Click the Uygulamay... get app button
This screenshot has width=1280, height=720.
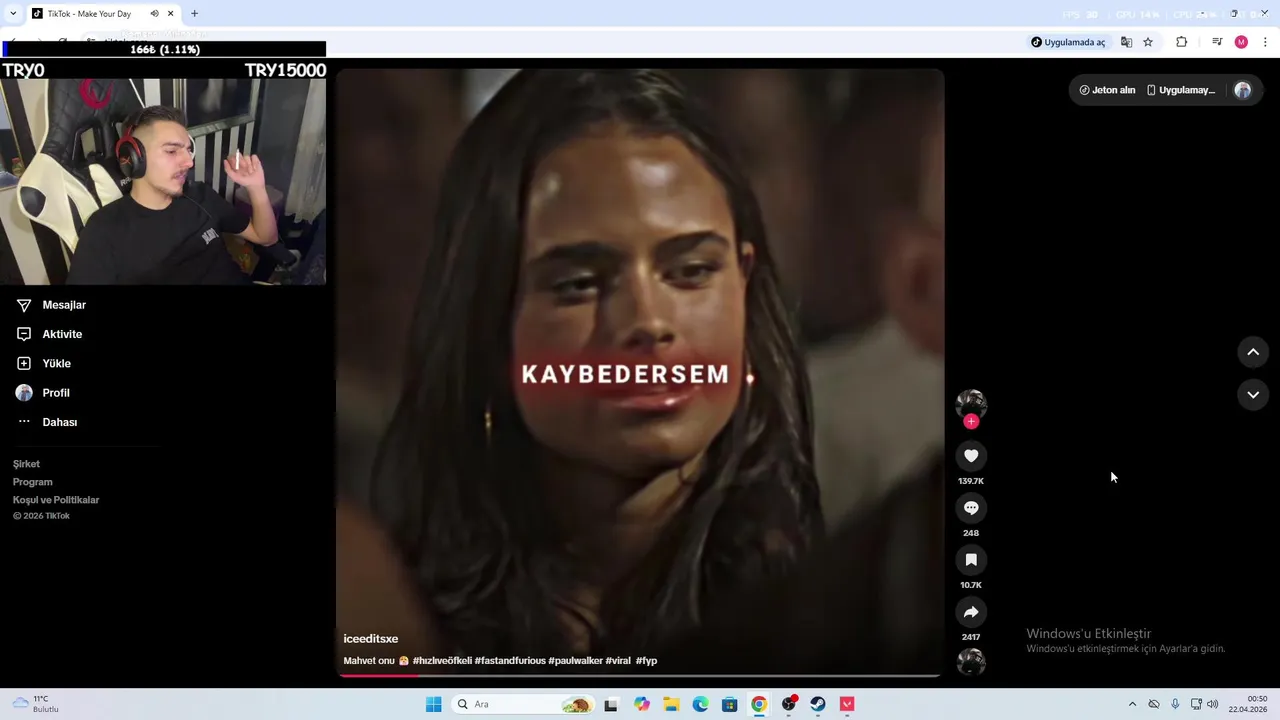click(x=1180, y=90)
